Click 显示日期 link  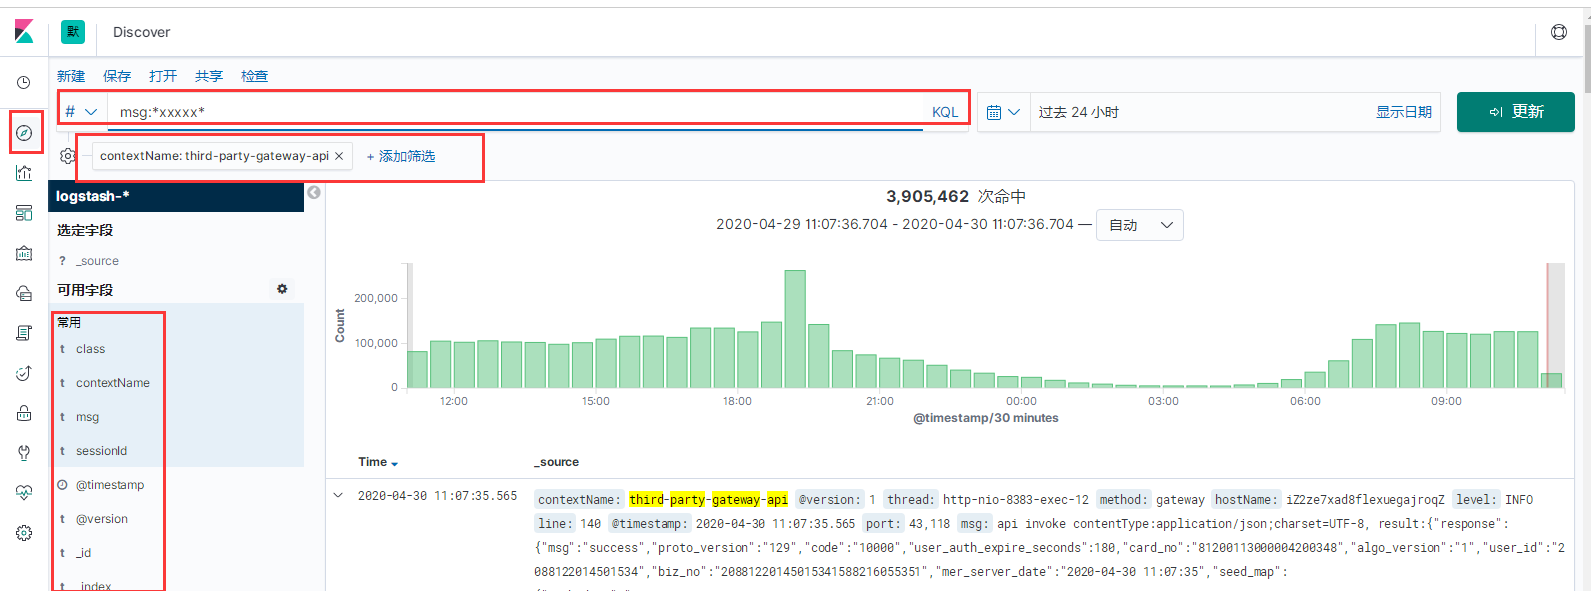pyautogui.click(x=1404, y=112)
